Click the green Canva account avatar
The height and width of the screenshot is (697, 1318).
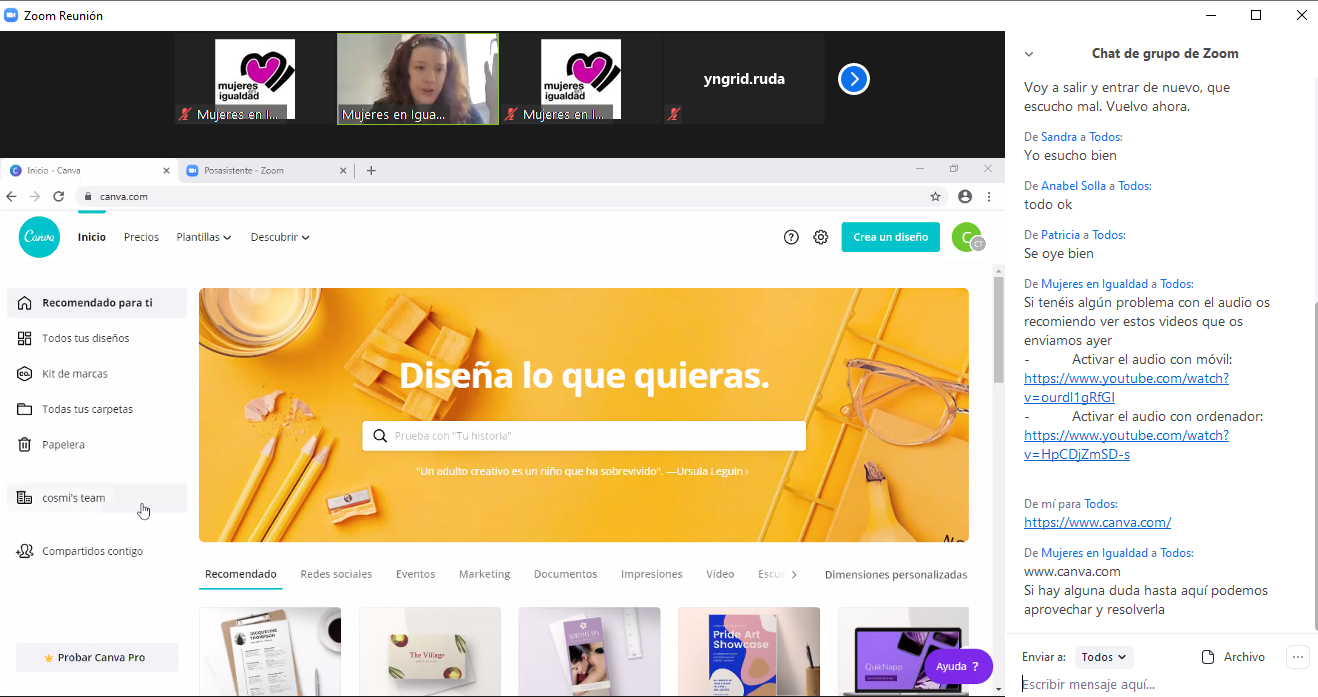pos(967,237)
